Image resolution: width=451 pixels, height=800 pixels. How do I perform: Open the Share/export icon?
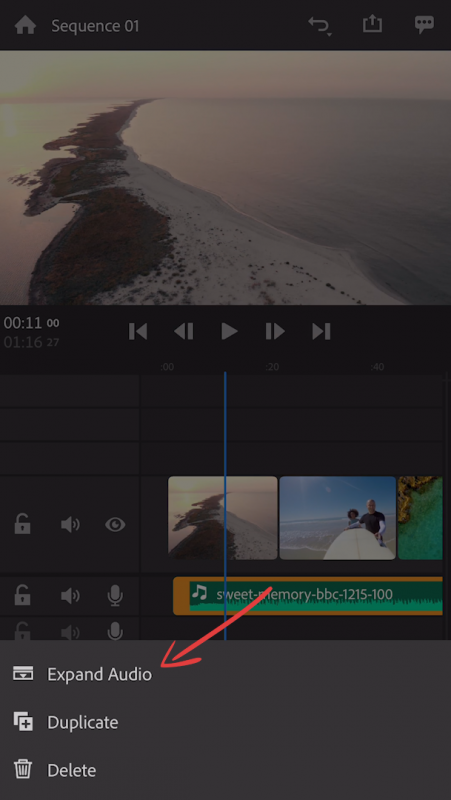(x=372, y=24)
